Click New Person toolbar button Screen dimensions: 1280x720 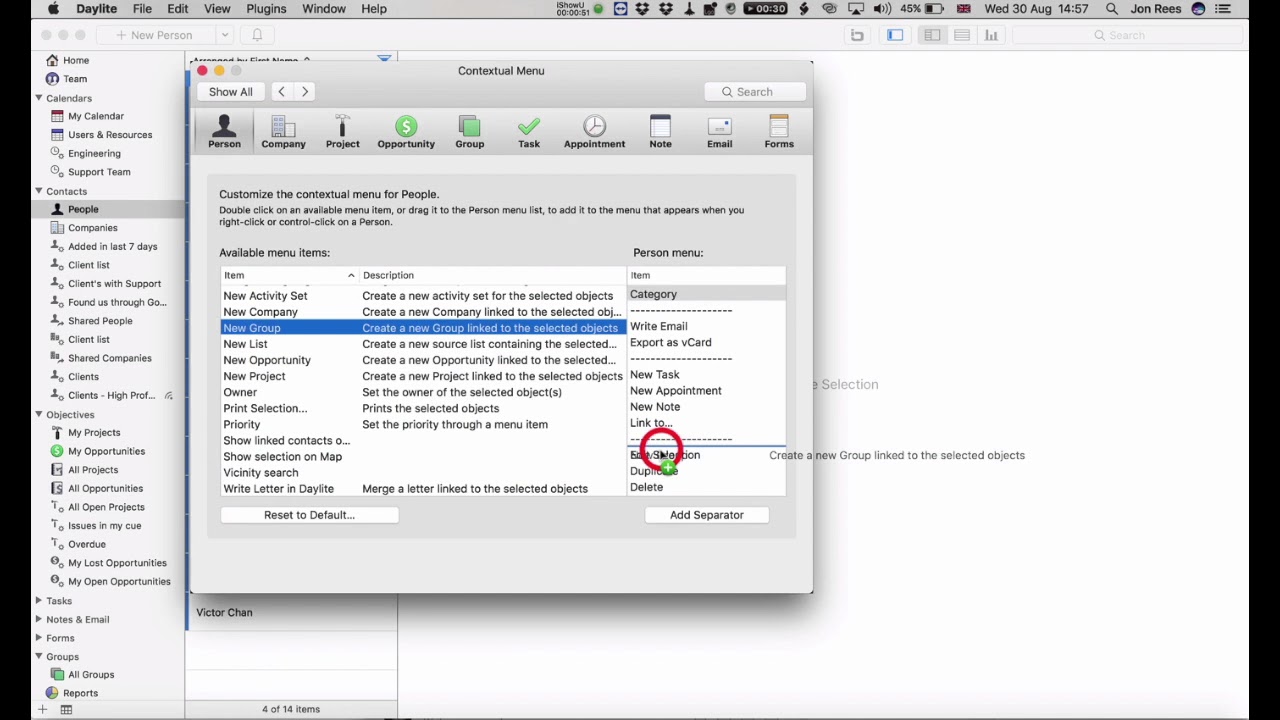154,35
